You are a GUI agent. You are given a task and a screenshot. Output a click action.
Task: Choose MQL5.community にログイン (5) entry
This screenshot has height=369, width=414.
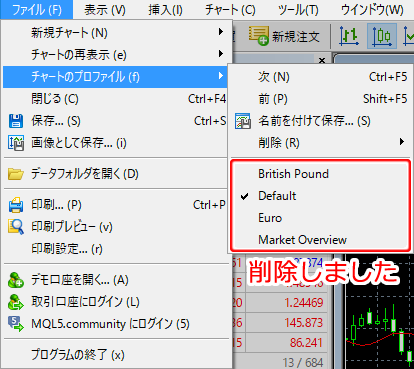click(x=115, y=324)
